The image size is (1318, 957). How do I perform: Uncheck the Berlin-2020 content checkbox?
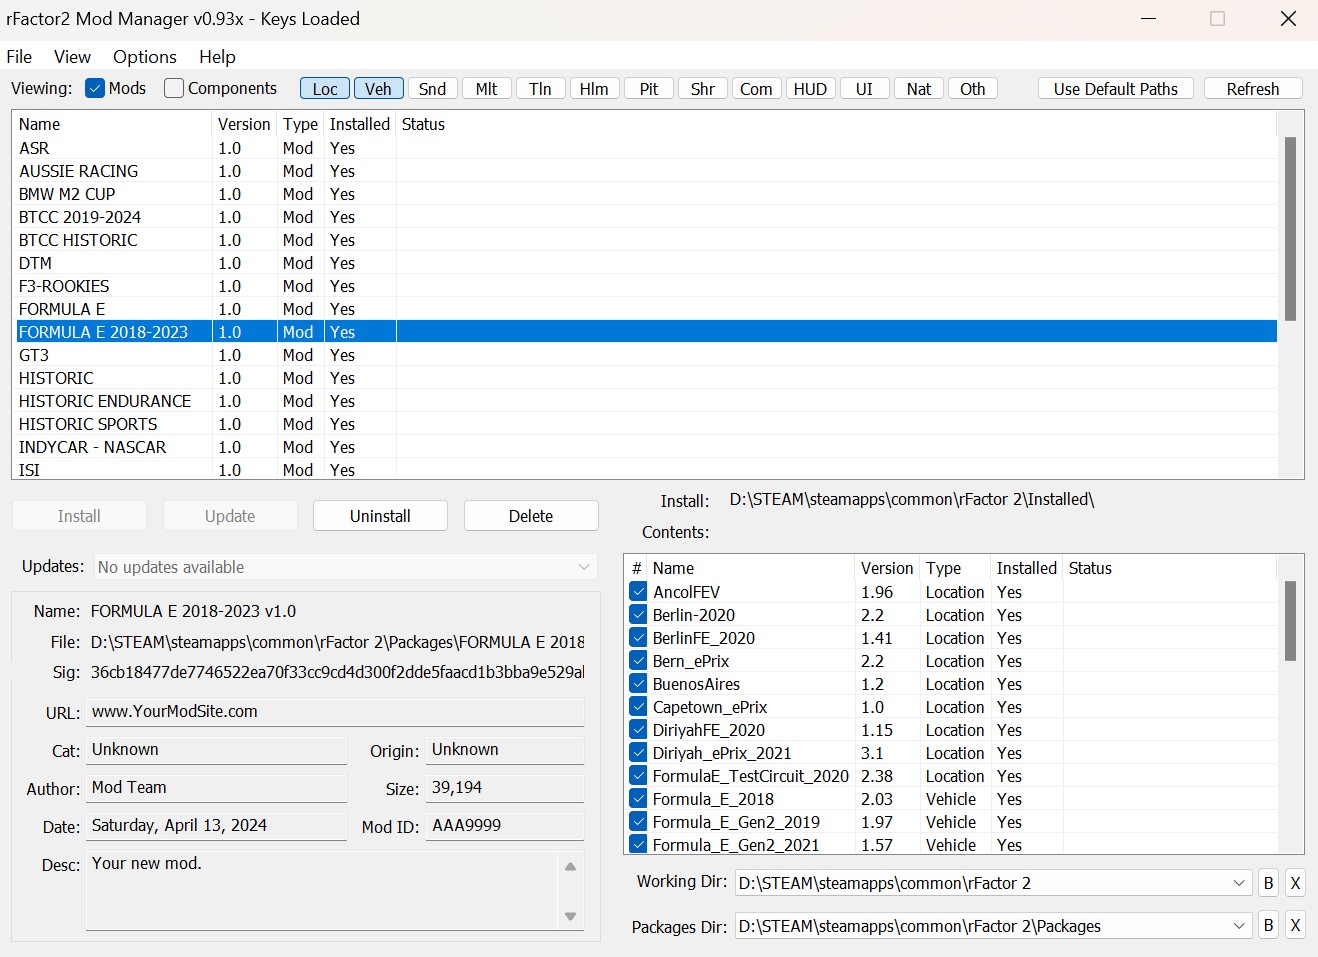(x=638, y=614)
